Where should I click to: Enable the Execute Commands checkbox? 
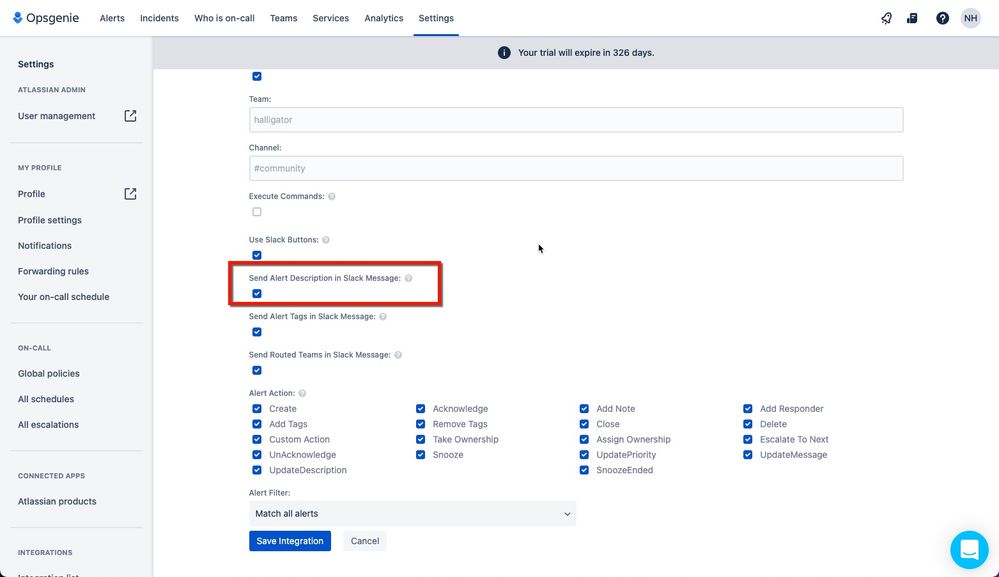(257, 211)
